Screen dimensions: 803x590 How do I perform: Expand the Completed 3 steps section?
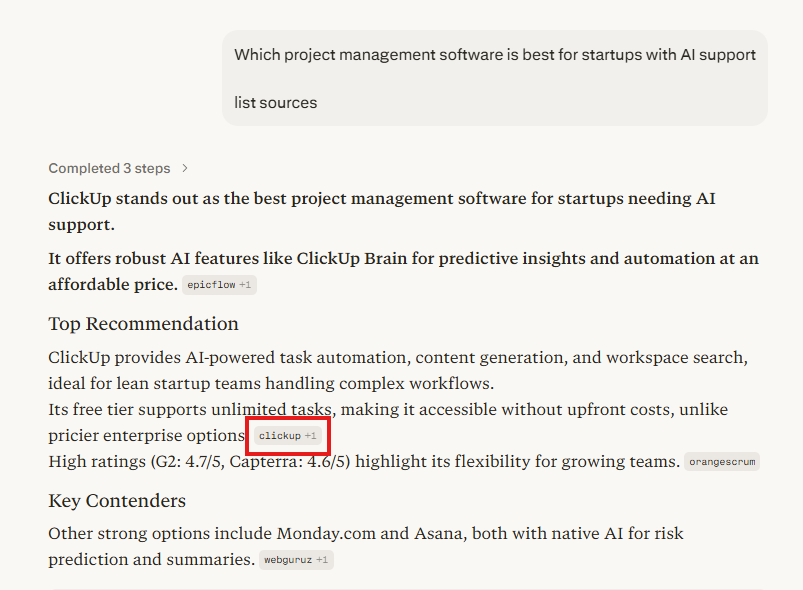[x=109, y=168]
